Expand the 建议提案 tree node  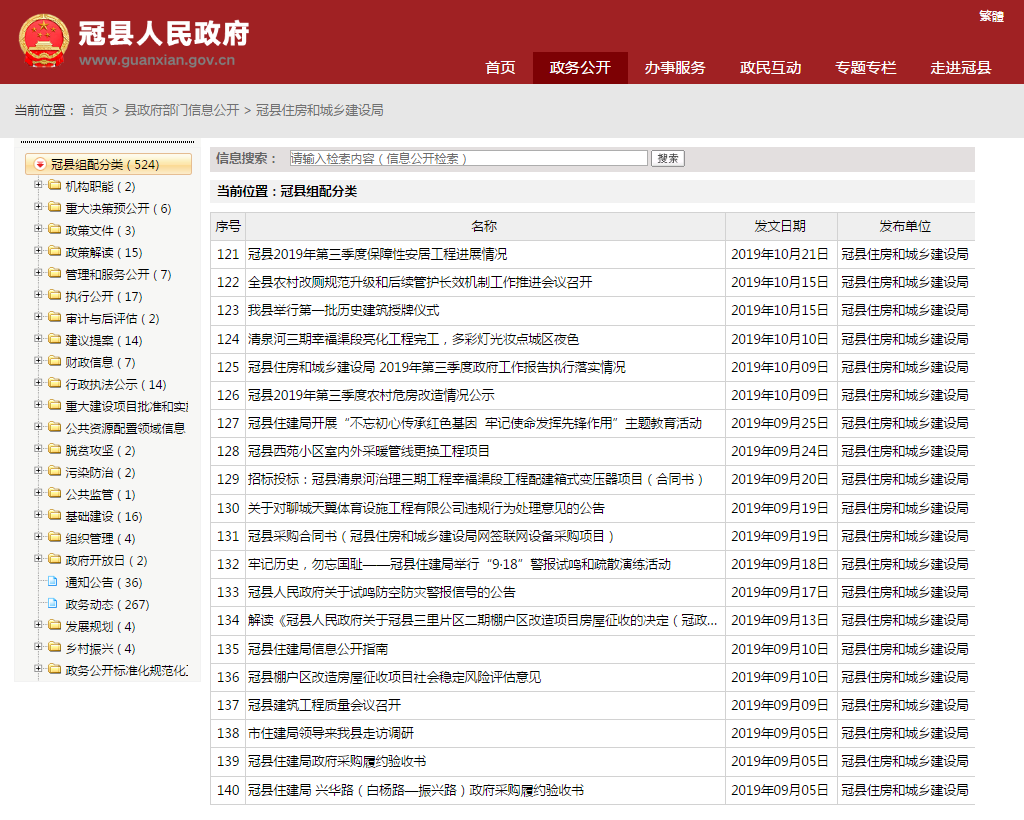click(38, 339)
